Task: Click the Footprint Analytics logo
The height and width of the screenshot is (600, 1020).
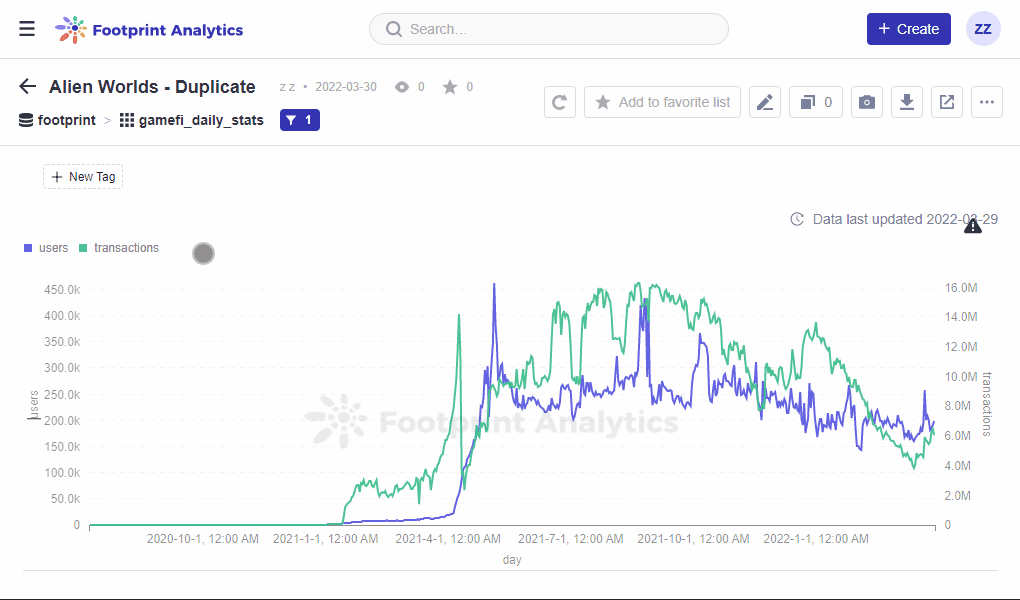Action: (149, 29)
